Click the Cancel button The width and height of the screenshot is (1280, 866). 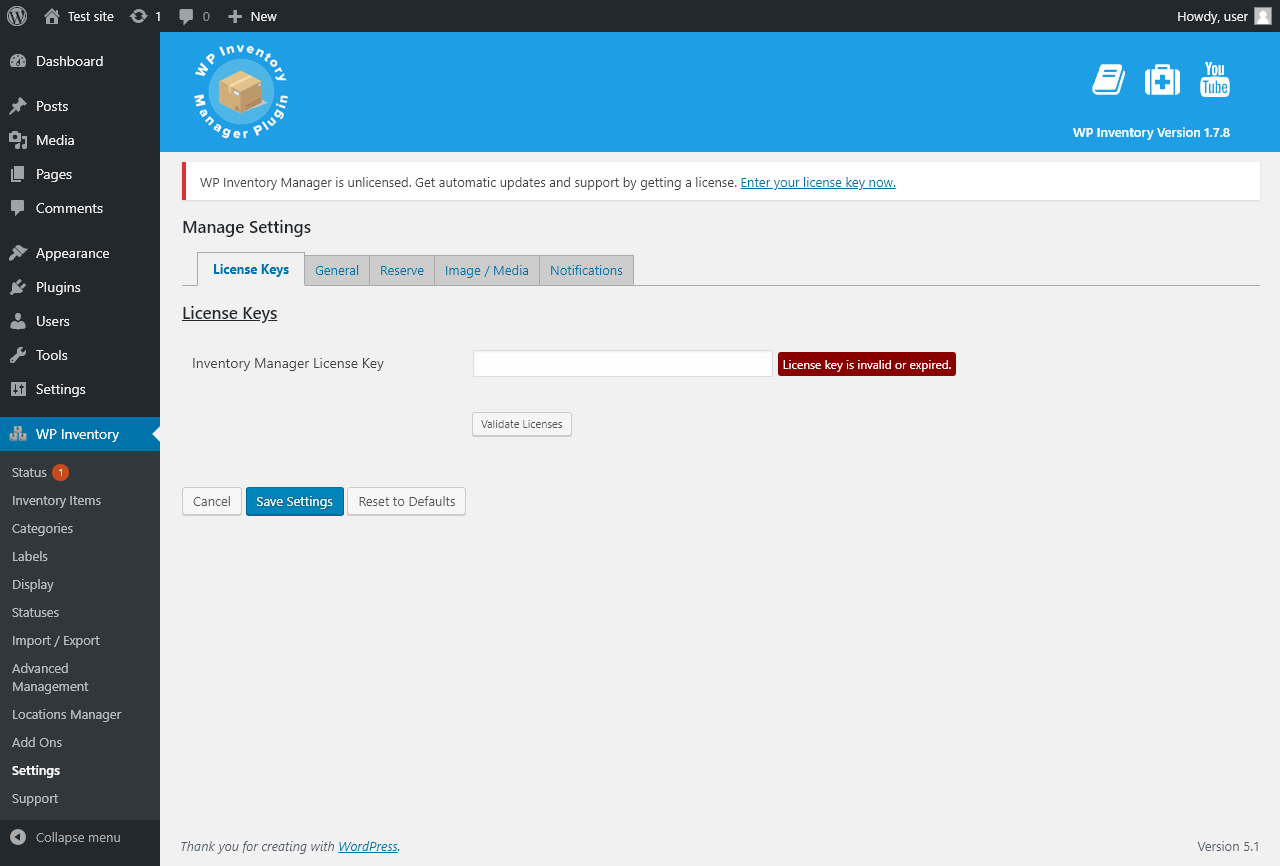[212, 501]
